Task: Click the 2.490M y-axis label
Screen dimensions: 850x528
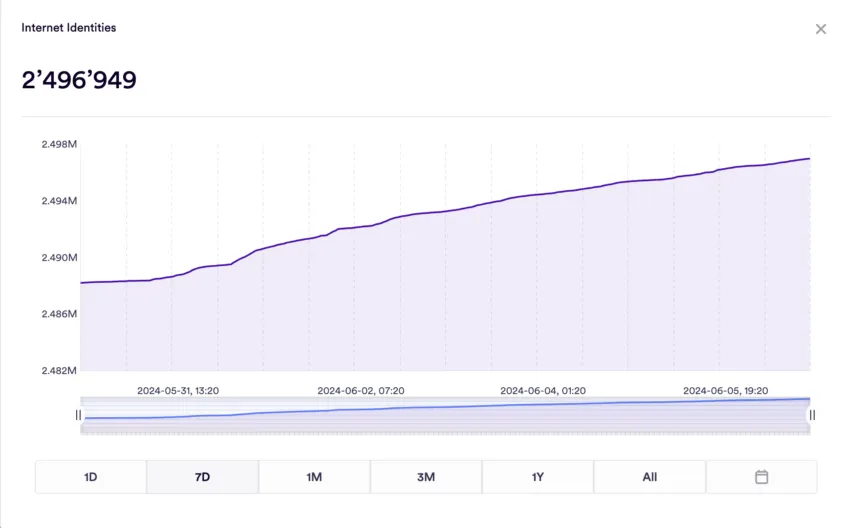Action: tap(59, 258)
